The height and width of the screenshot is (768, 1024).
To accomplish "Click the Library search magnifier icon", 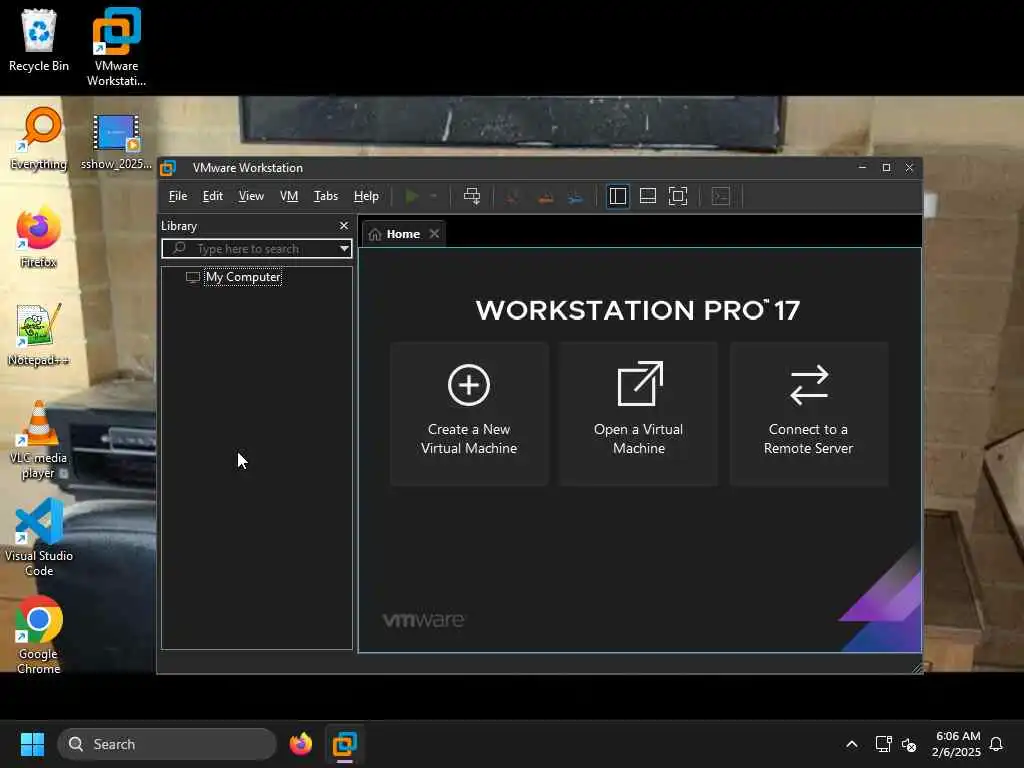I will click(179, 248).
